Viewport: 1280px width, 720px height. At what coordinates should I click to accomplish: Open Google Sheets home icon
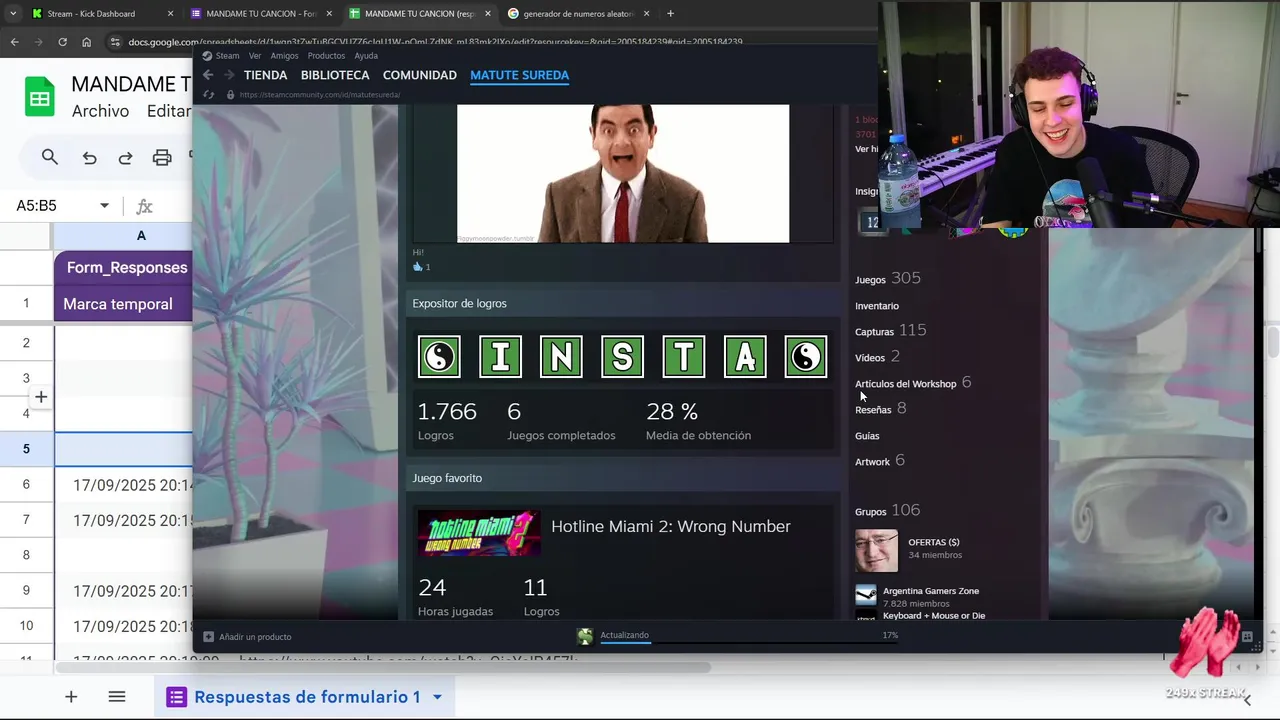tap(39, 97)
